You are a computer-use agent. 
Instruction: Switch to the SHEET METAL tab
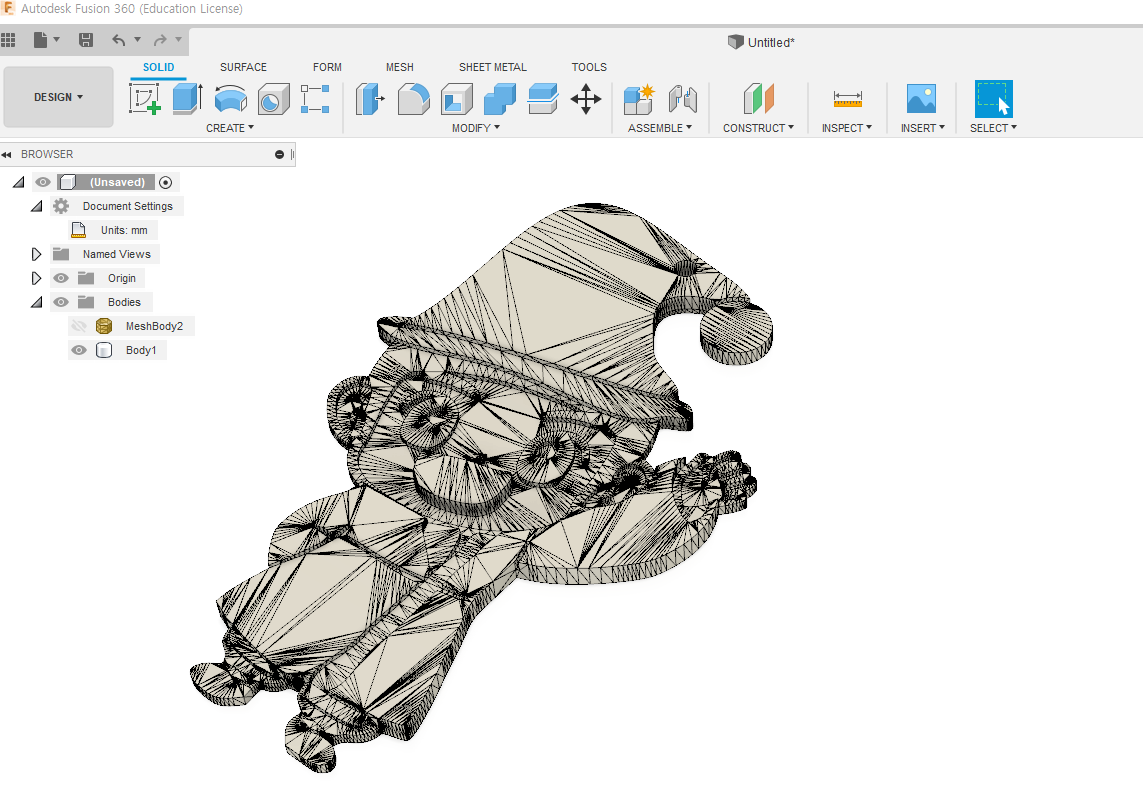(493, 67)
